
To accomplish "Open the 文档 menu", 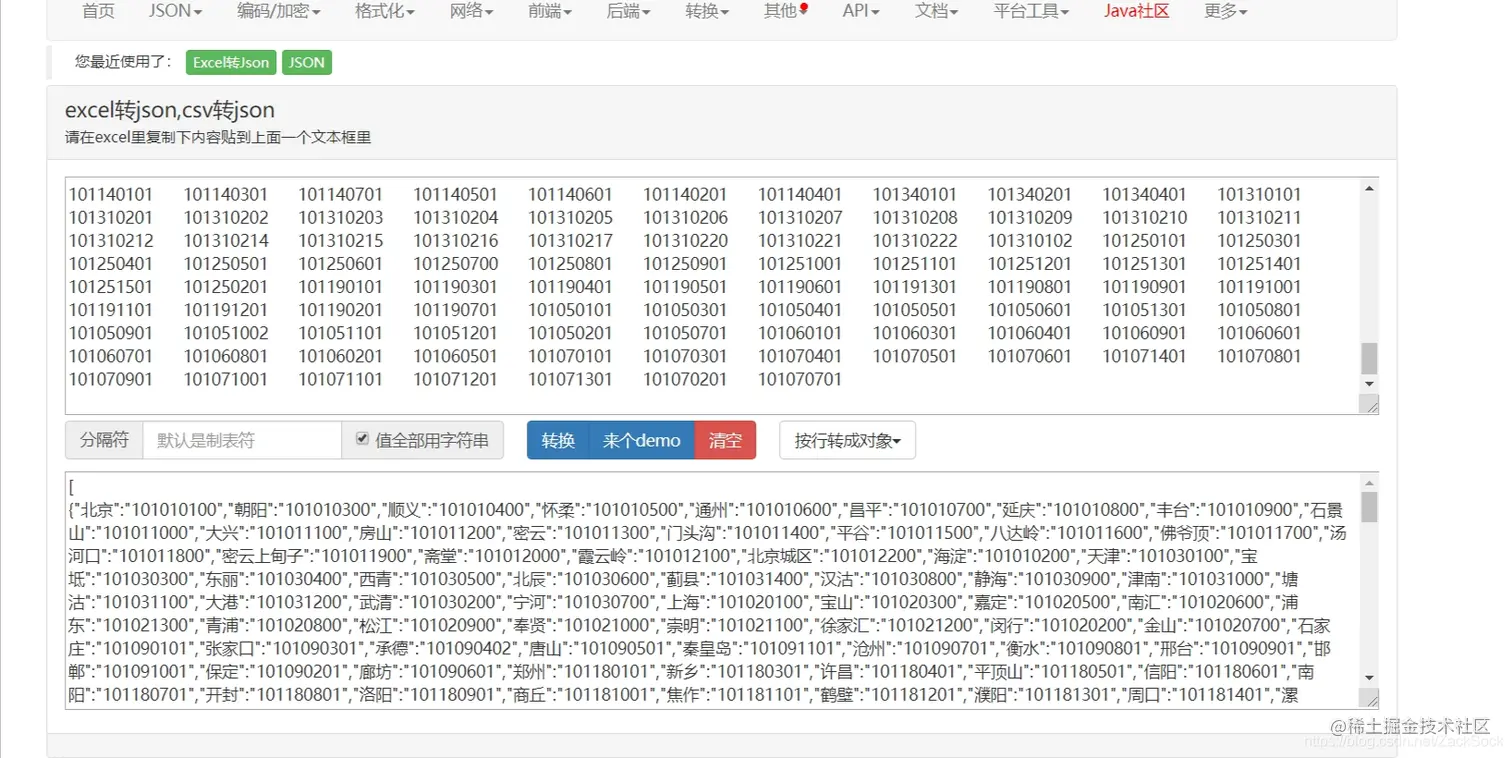I will 936,11.
